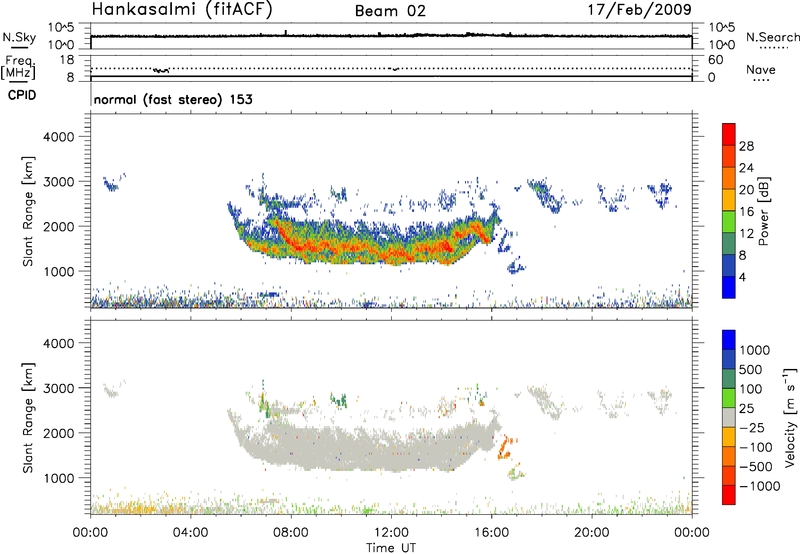Click 'Slant Range [km]' label of power panel

coord(28,211)
